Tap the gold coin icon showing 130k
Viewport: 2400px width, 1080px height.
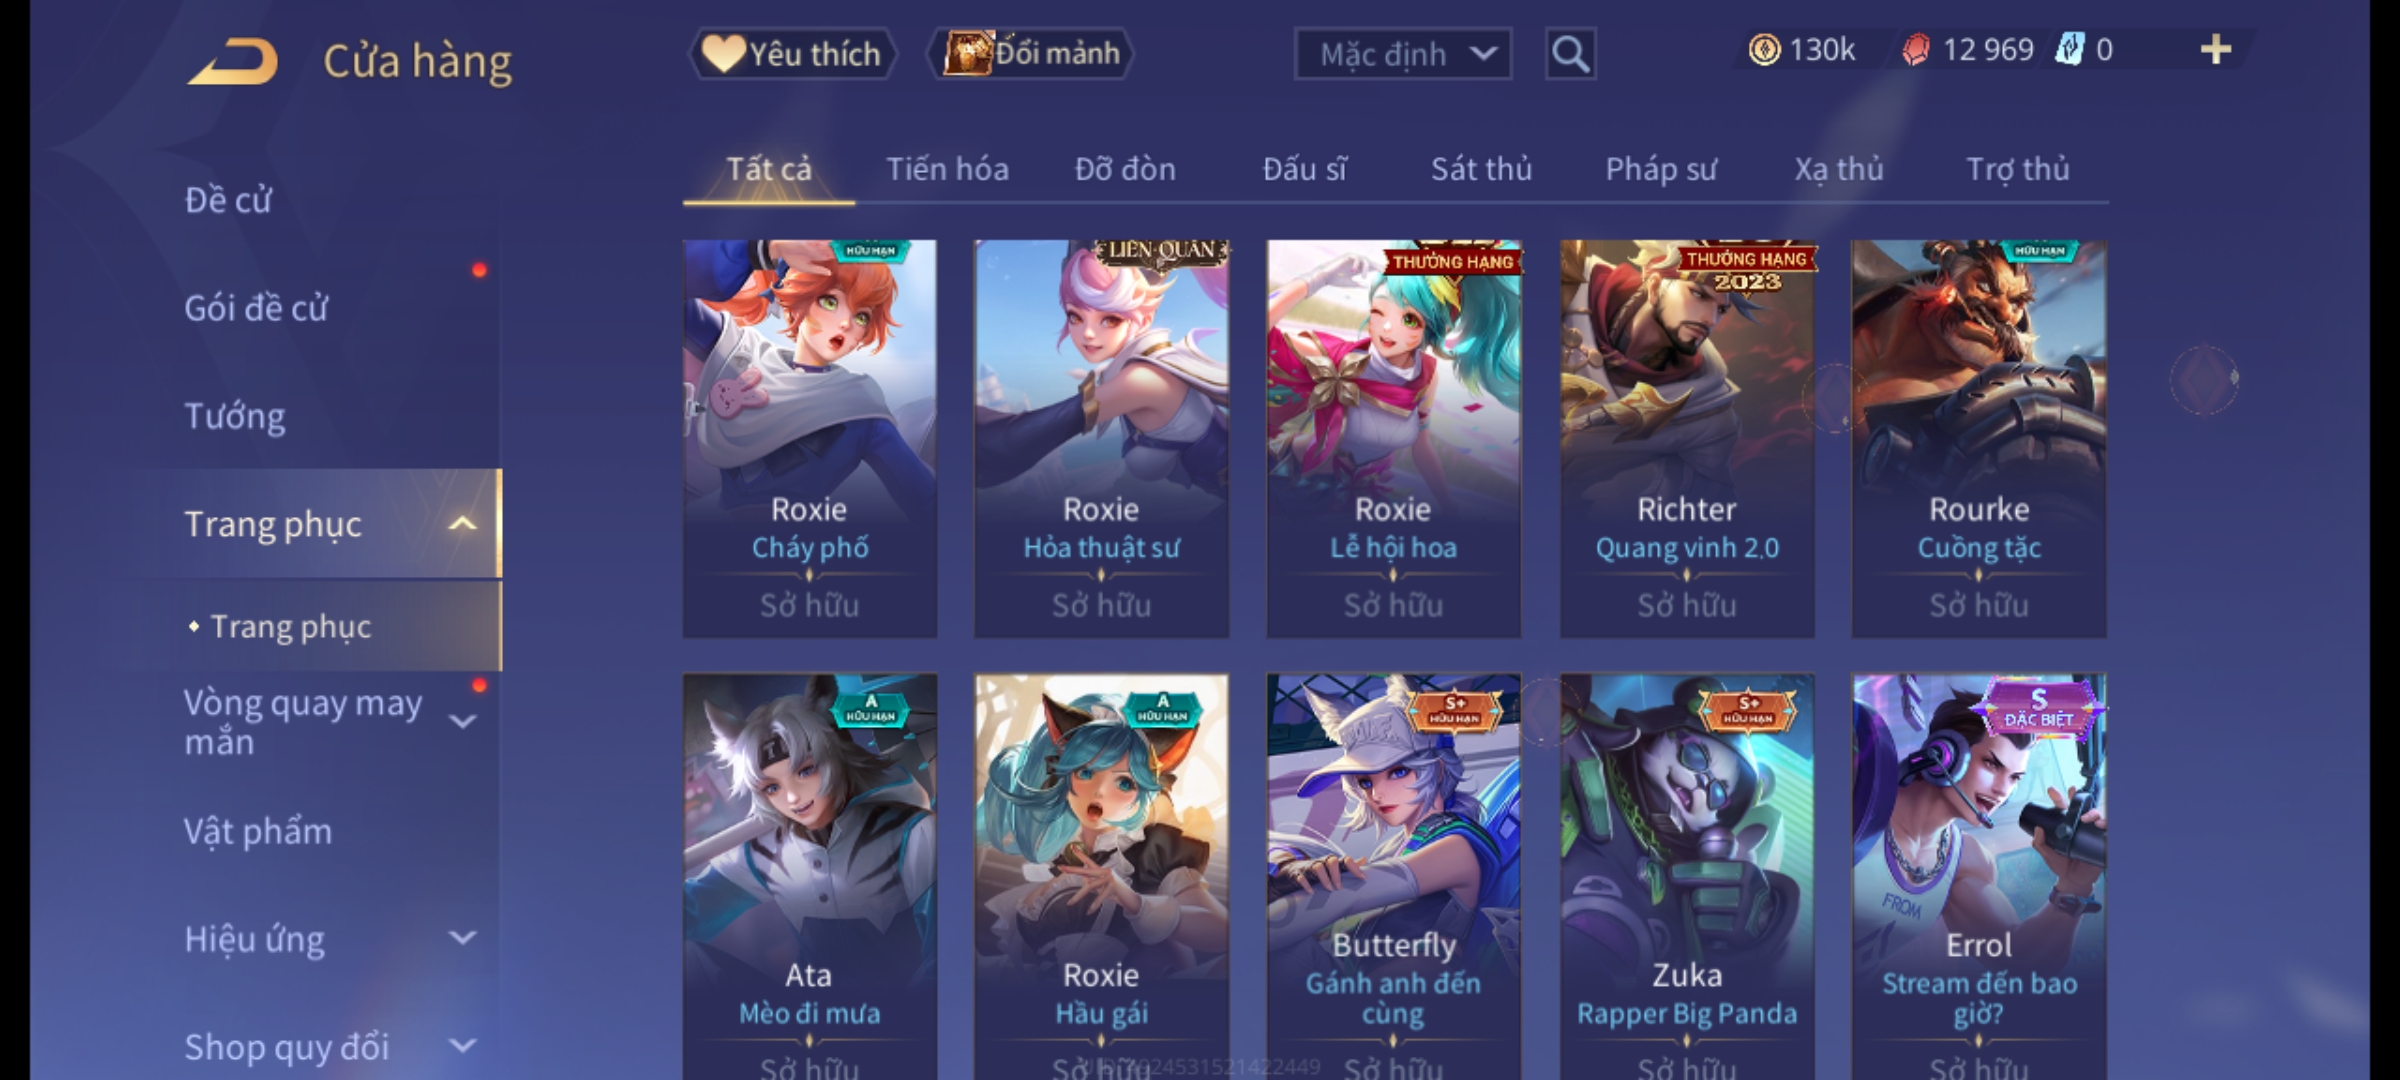(1764, 50)
